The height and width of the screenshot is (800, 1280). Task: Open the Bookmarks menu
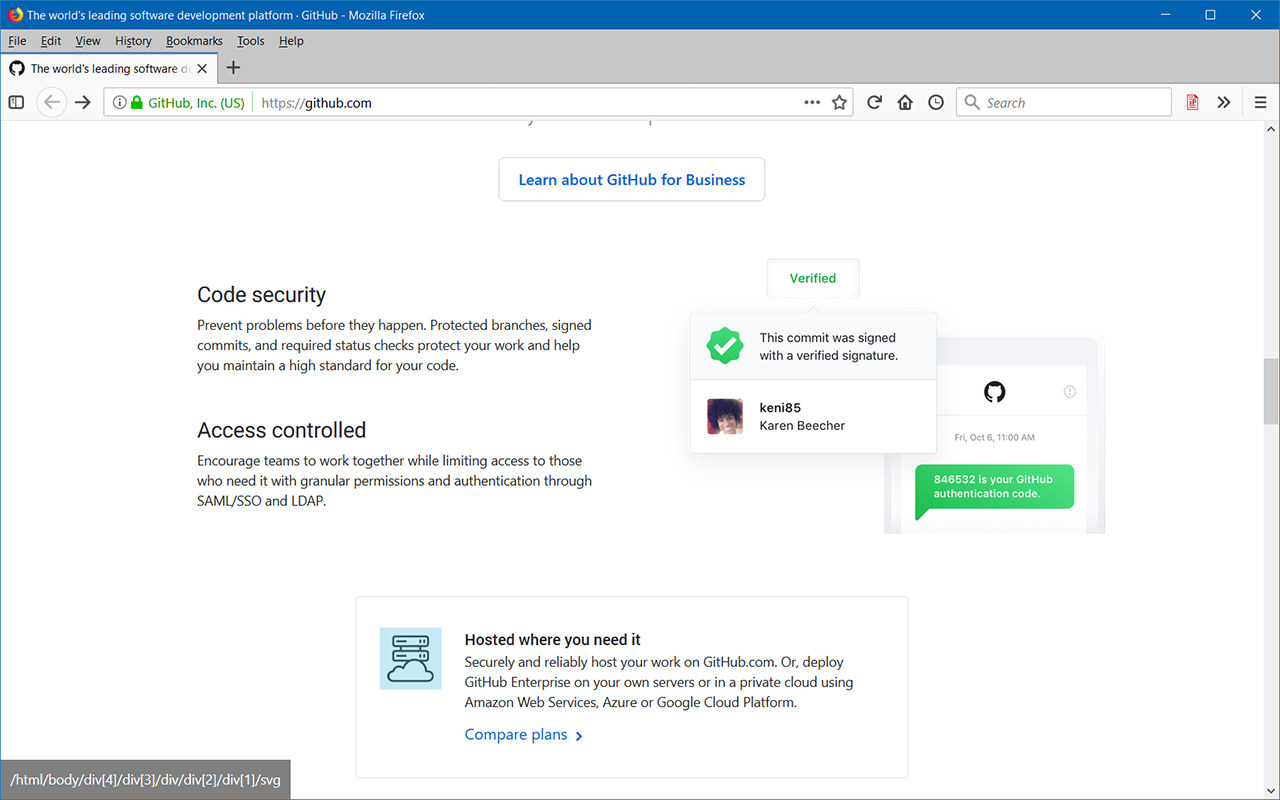(194, 41)
